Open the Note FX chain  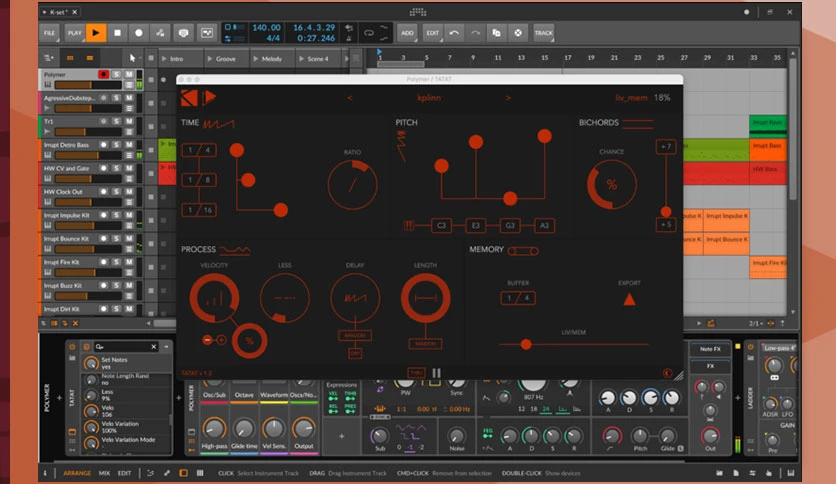(x=710, y=349)
